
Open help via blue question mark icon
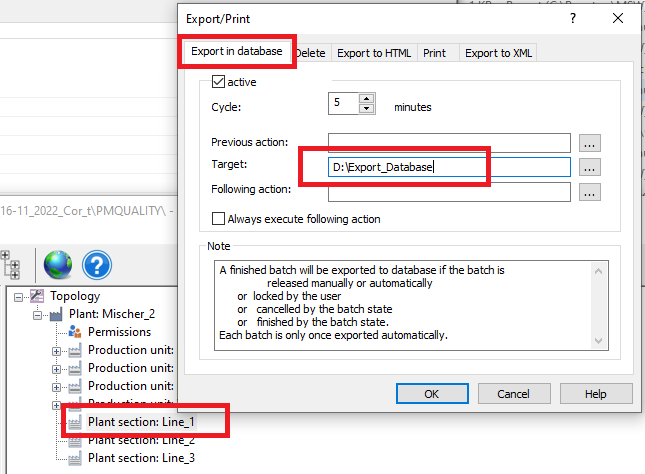pos(97,265)
